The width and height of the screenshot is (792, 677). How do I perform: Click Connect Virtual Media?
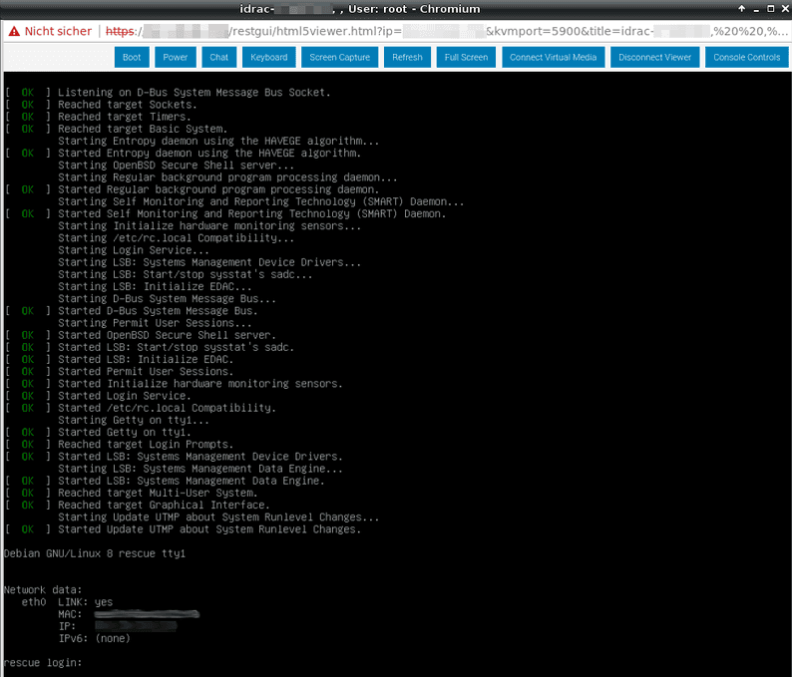pos(552,57)
